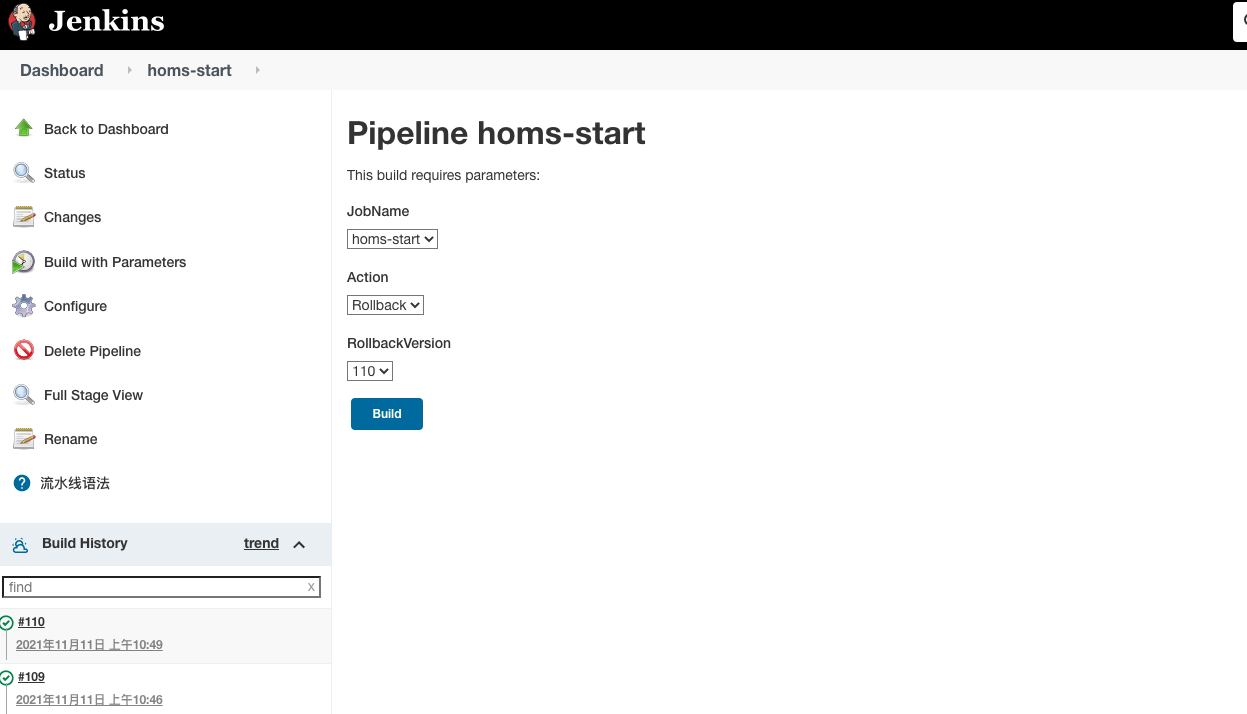The width and height of the screenshot is (1247, 714).
Task: Open the build history trend link
Action: pyautogui.click(x=261, y=543)
